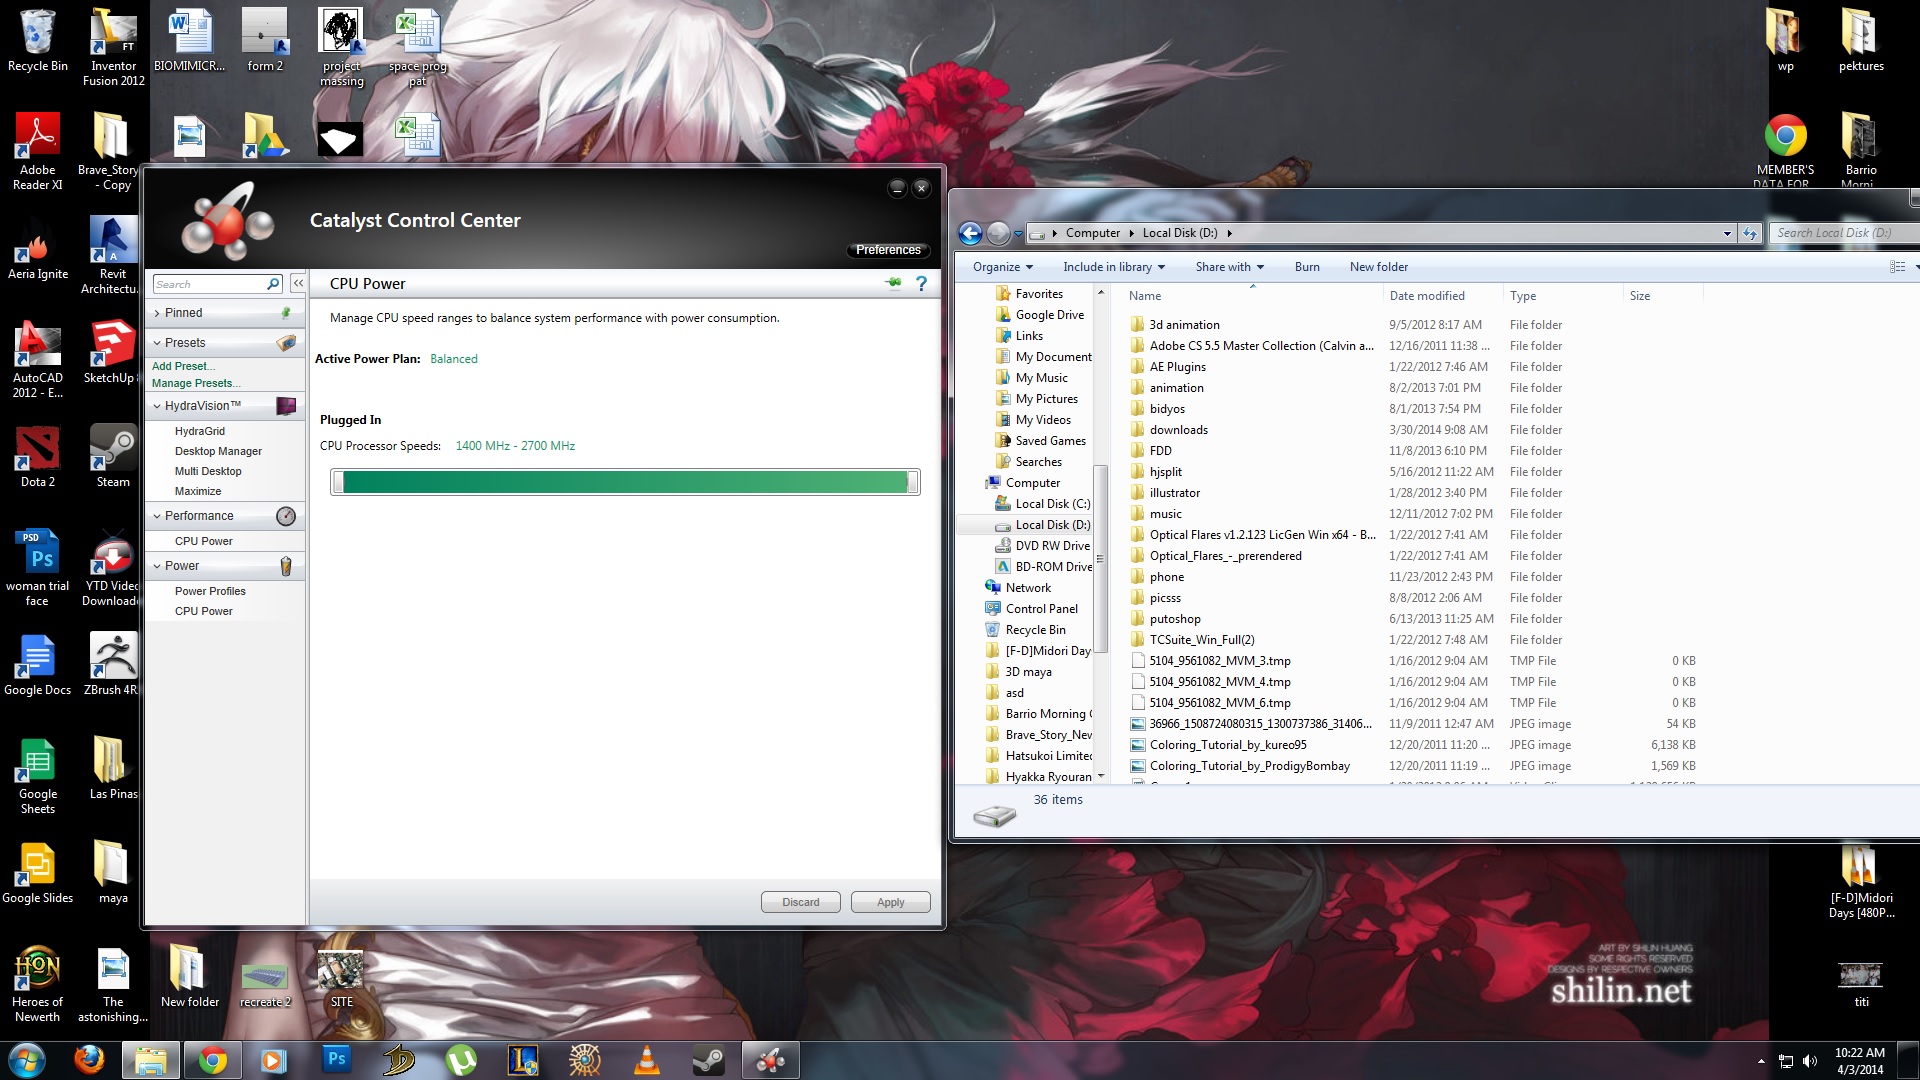Open the Inventor Fusion 2012 desktop shortcut
The height and width of the screenshot is (1080, 1920).
113,47
